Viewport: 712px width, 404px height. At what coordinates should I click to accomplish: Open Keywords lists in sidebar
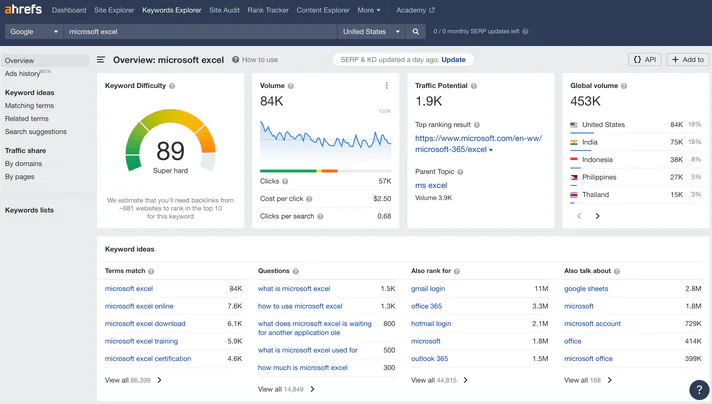(x=30, y=210)
